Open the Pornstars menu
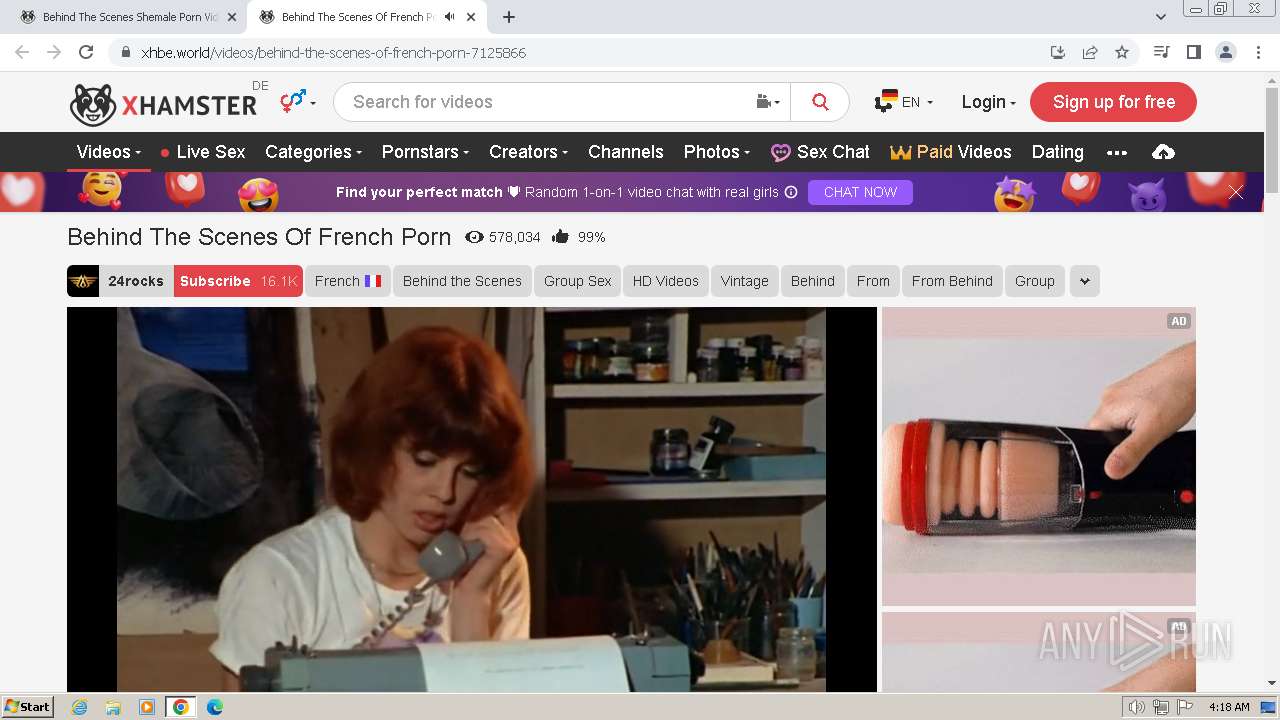This screenshot has height=720, width=1280. coord(425,152)
